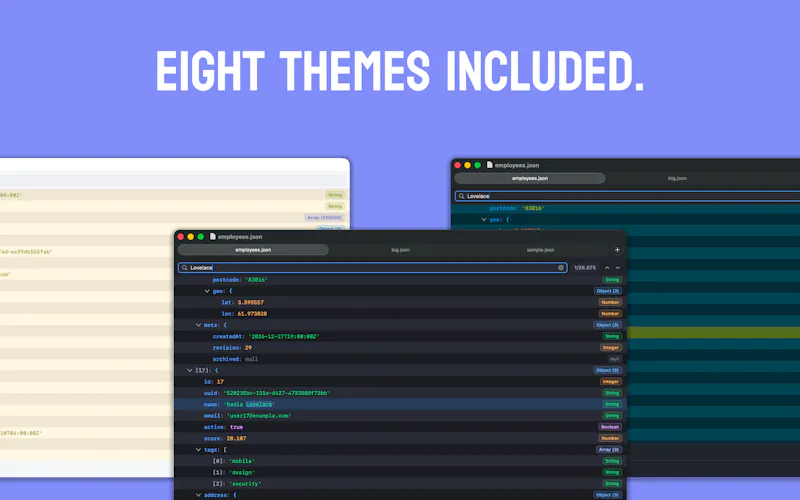
Task: Select the active true row
Action: 400,427
